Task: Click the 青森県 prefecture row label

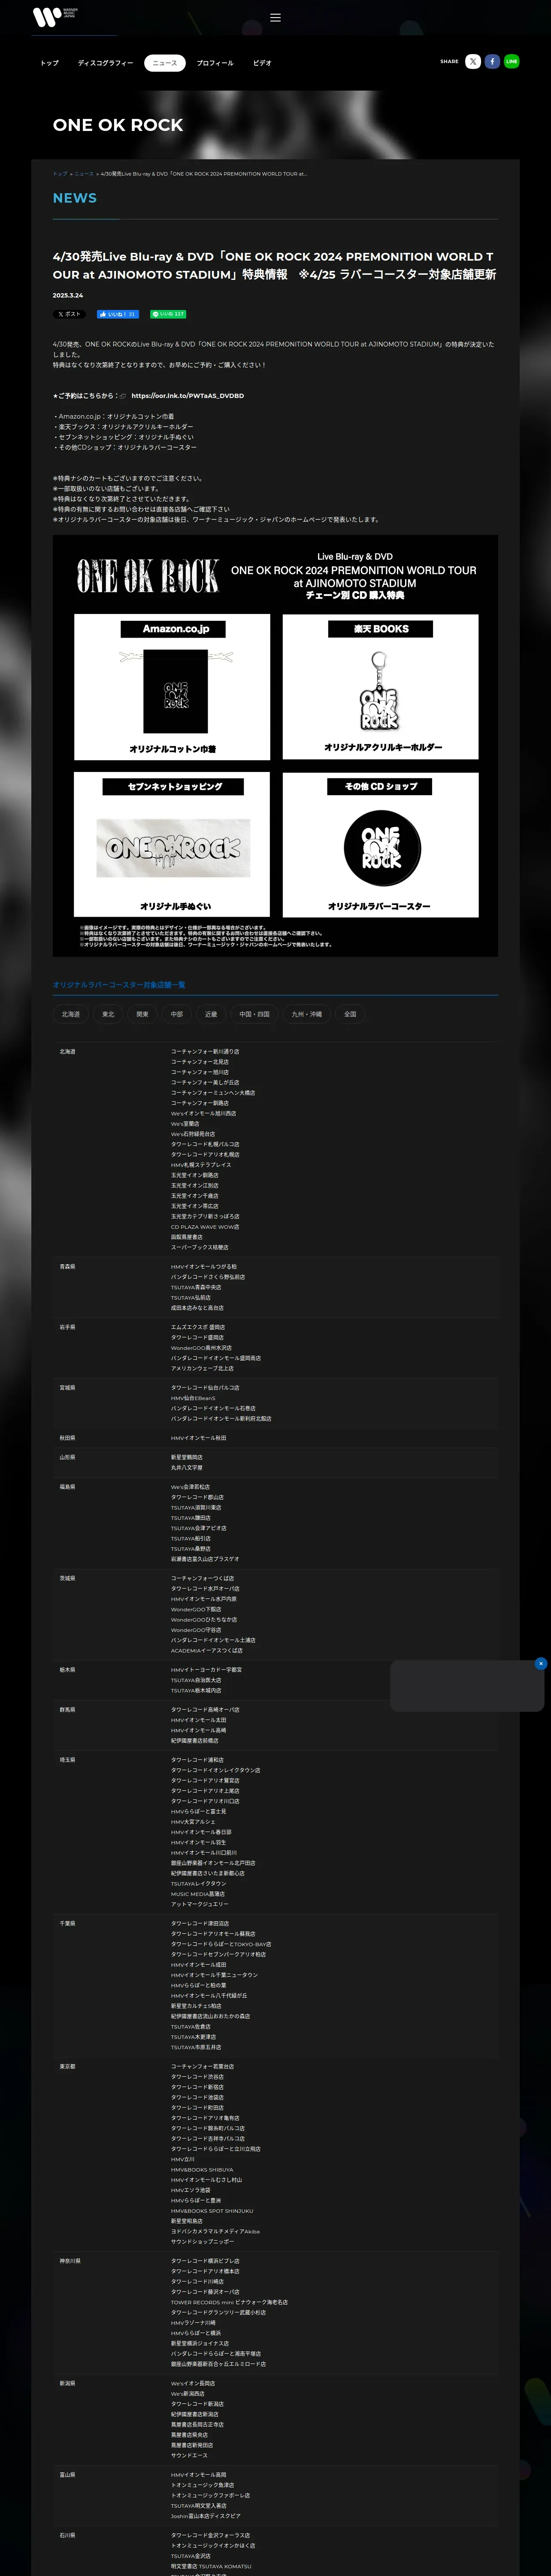Action: [67, 1267]
